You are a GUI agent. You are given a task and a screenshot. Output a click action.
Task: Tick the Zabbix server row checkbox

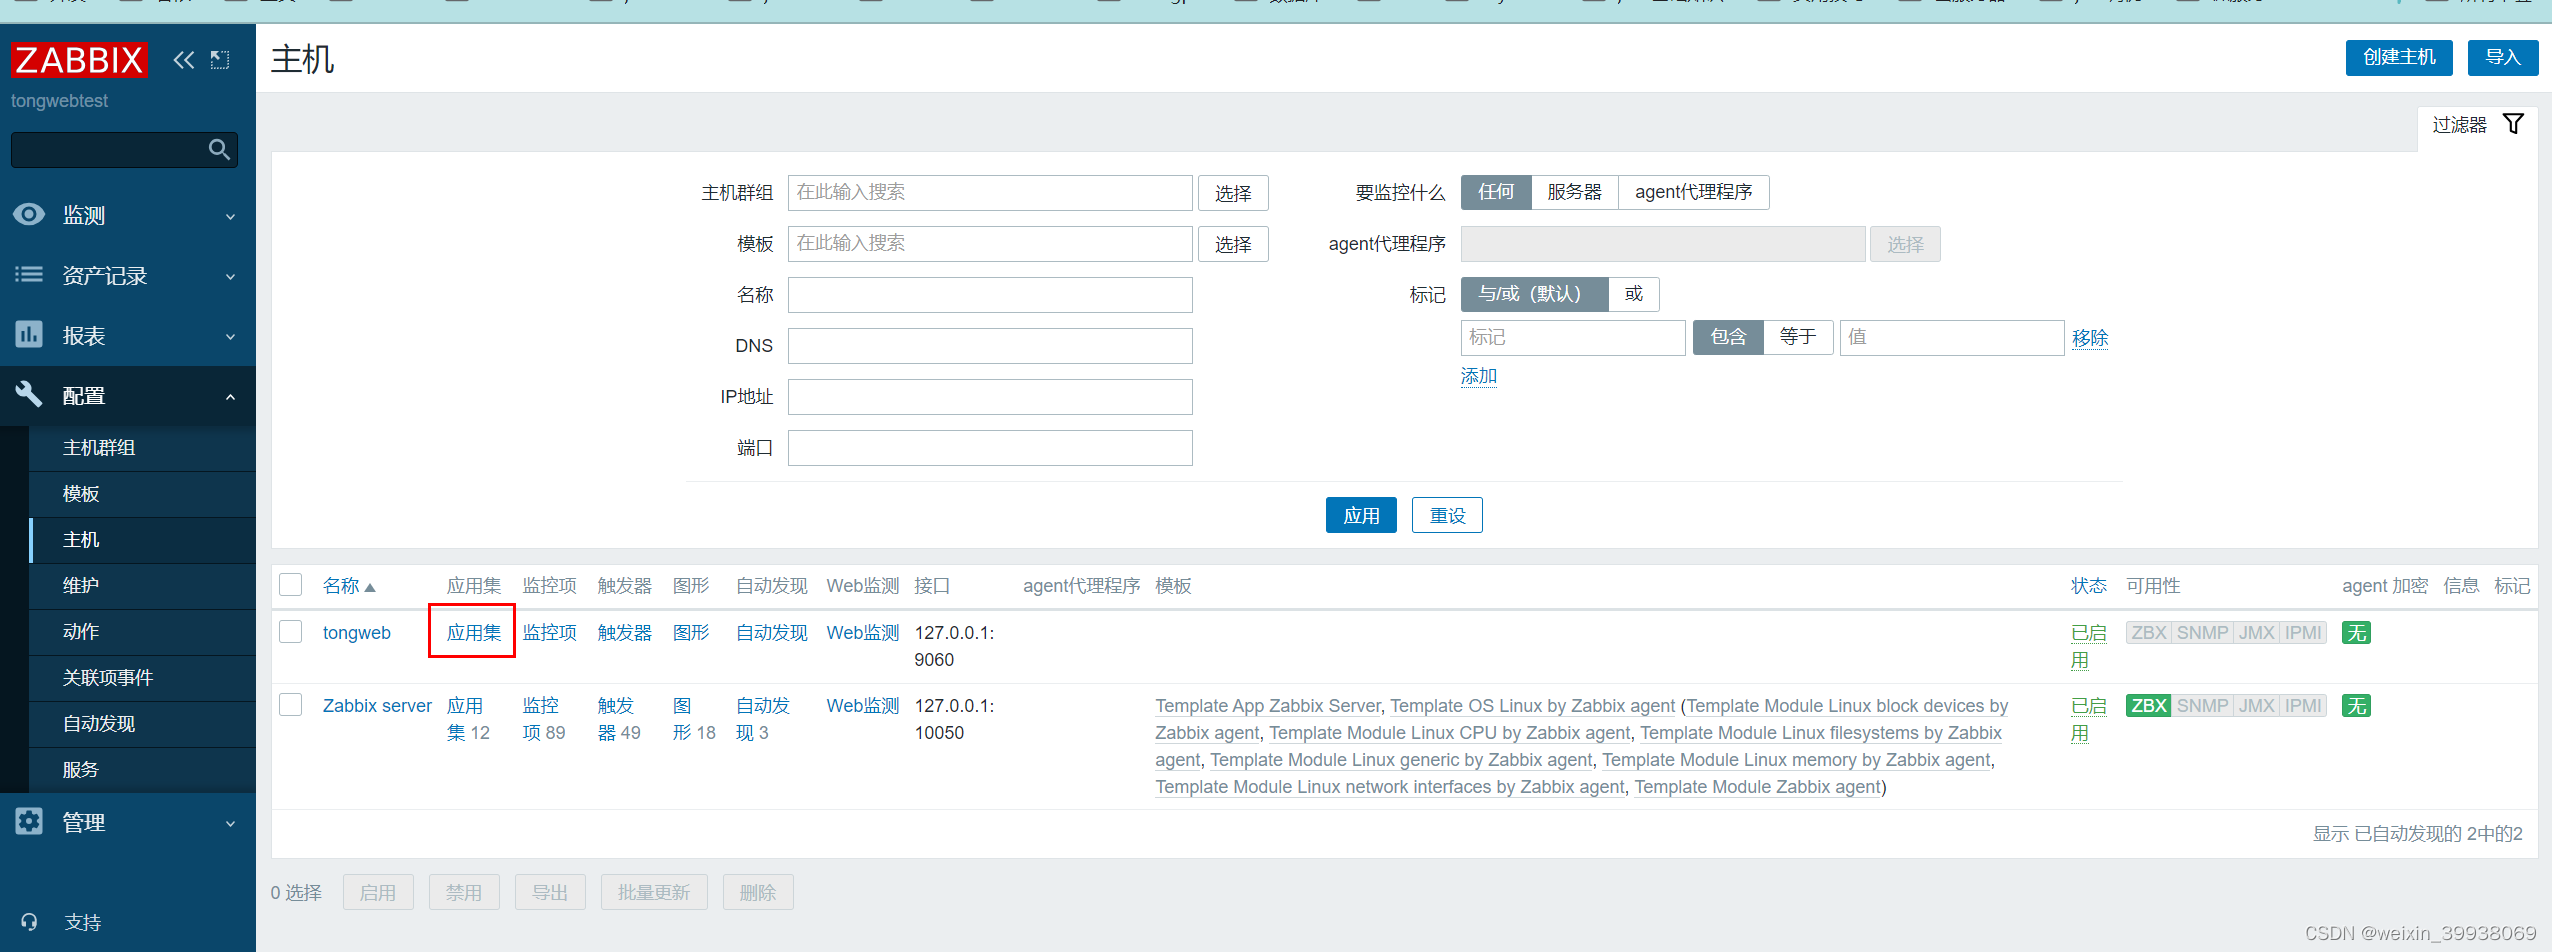pos(291,705)
